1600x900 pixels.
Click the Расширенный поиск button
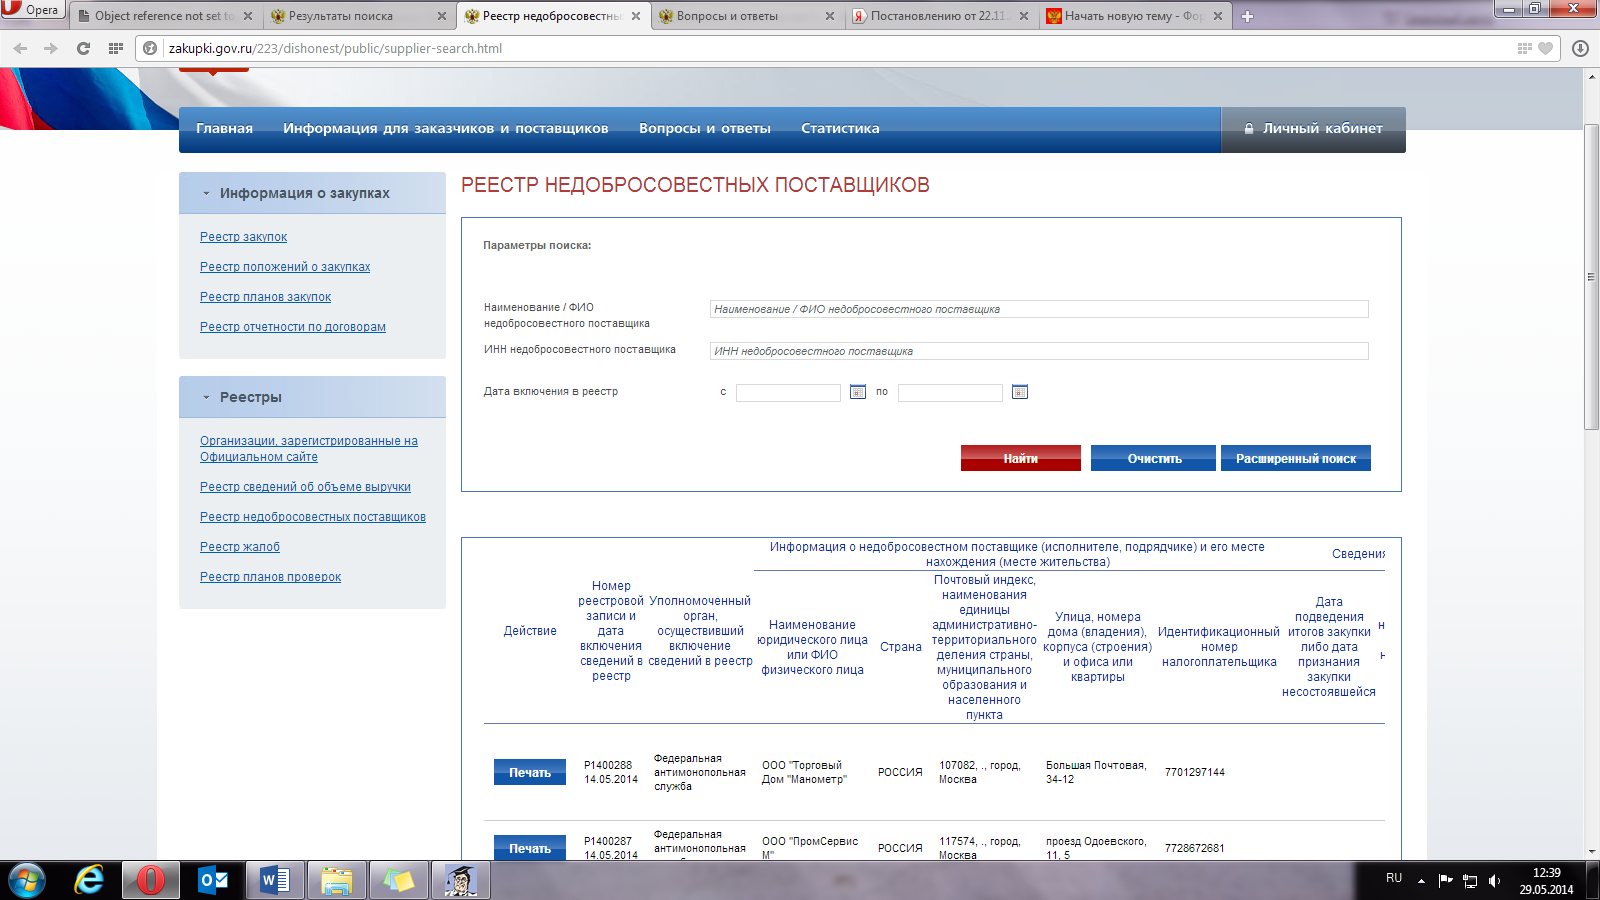[1295, 458]
